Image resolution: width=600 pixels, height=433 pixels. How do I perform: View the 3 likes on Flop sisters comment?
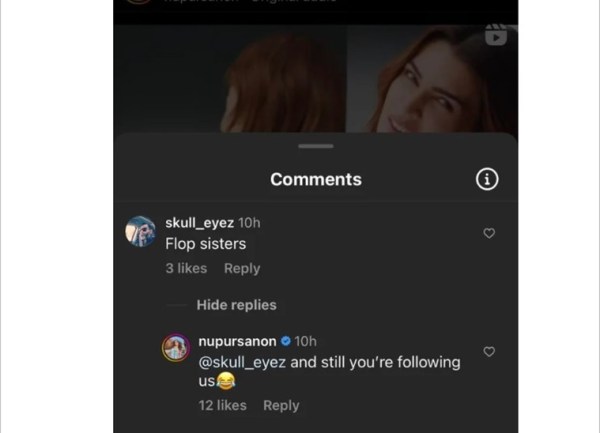pos(186,268)
